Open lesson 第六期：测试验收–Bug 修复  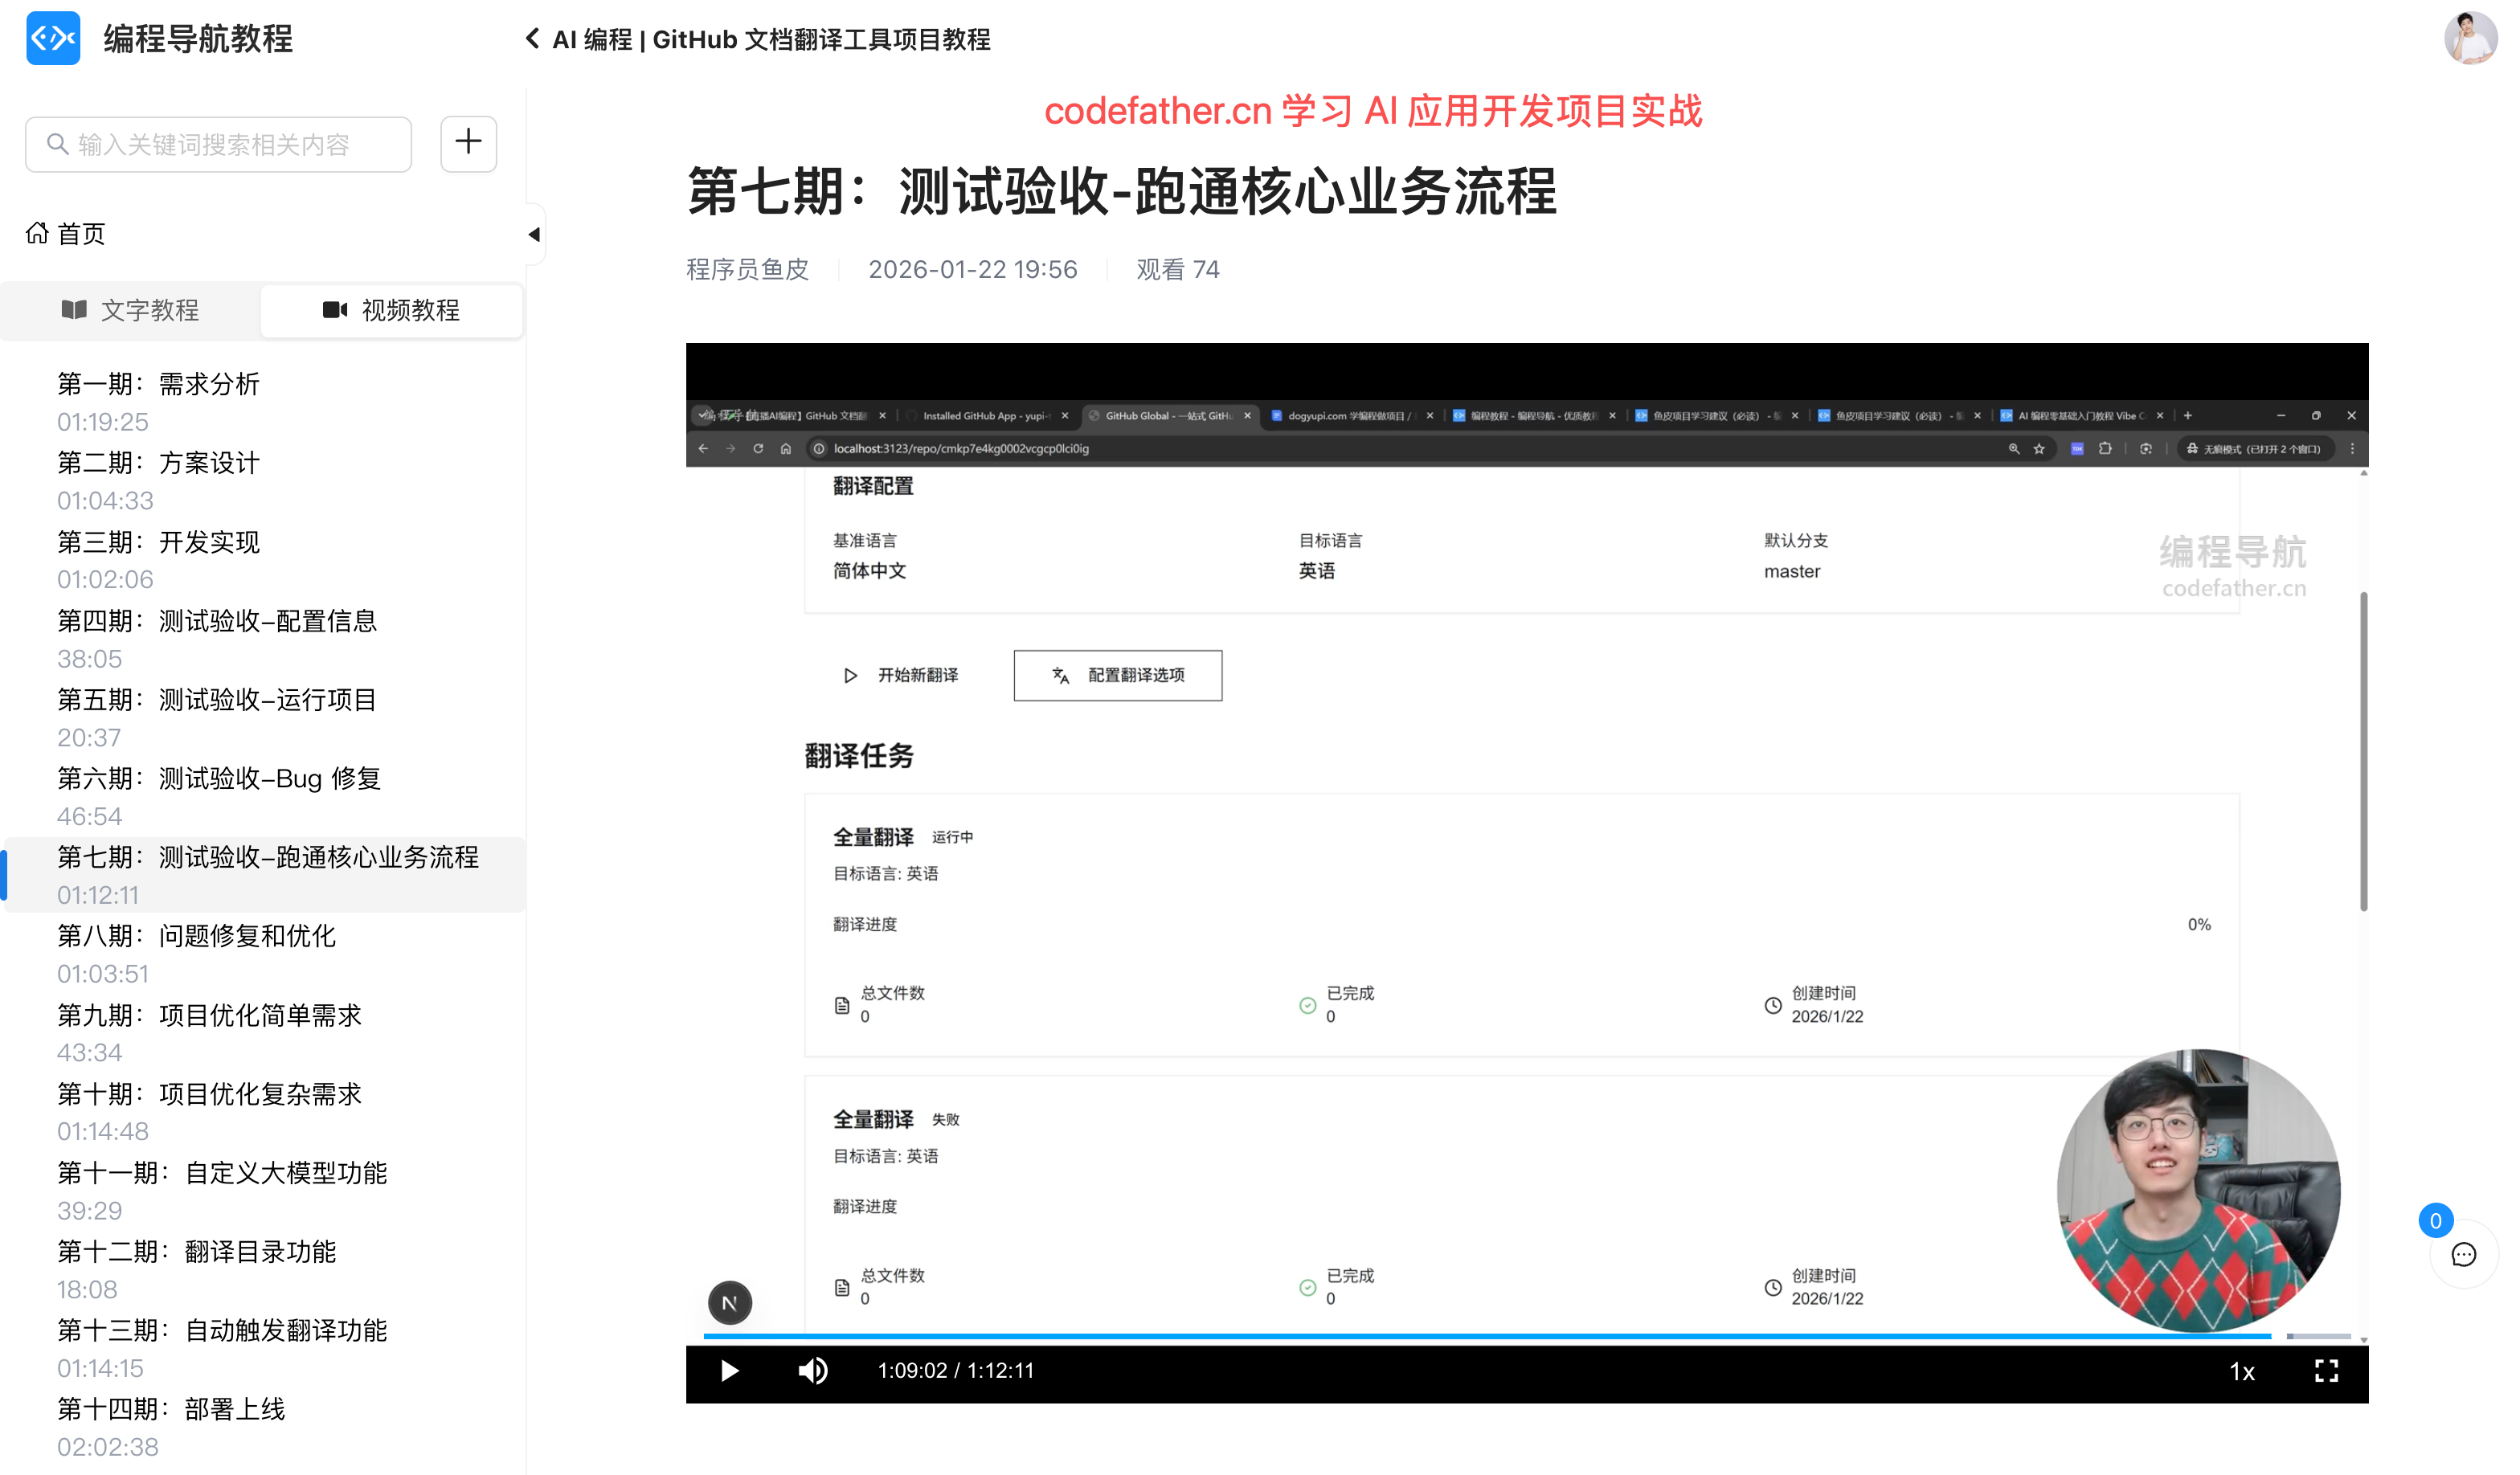[x=219, y=778]
